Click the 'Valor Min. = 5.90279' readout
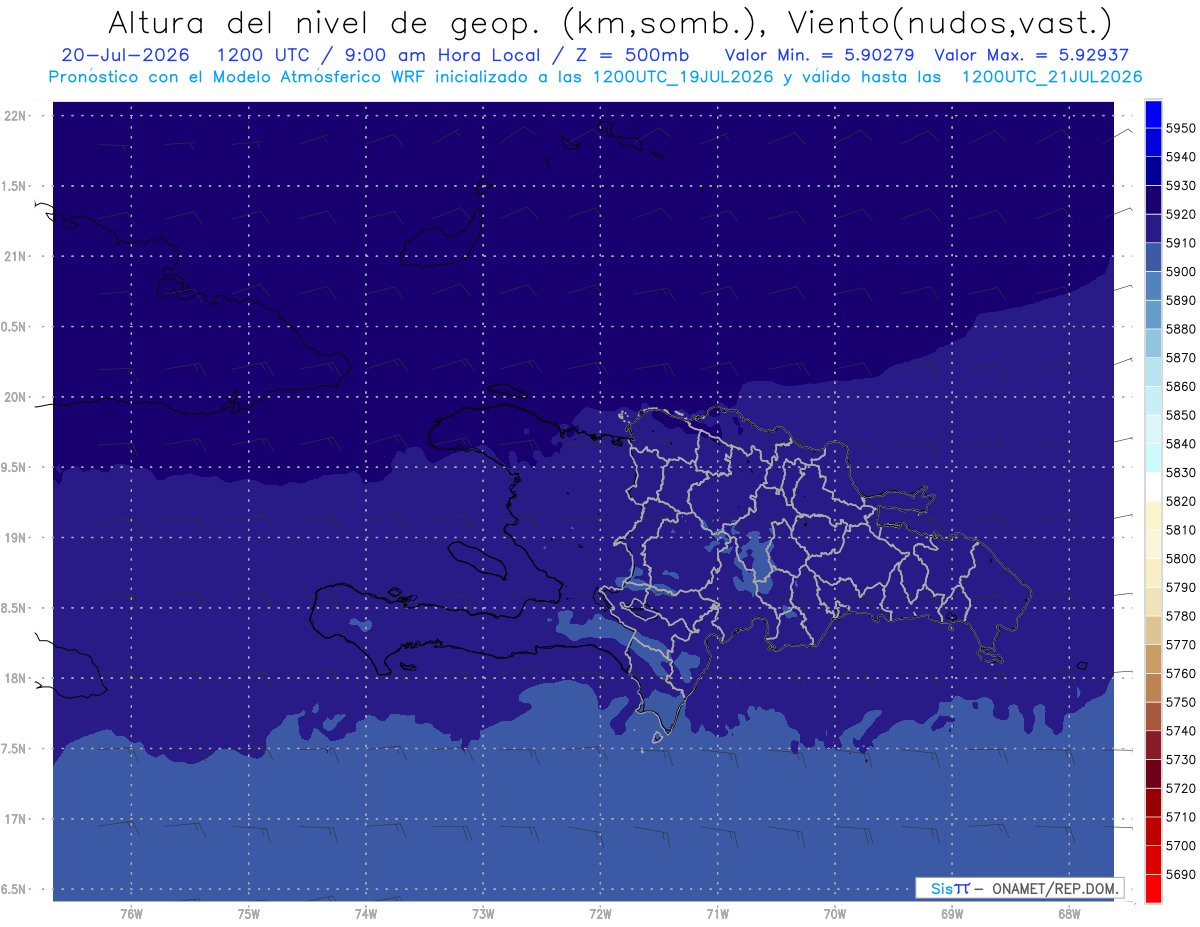The width and height of the screenshot is (1200, 927). [x=819, y=55]
